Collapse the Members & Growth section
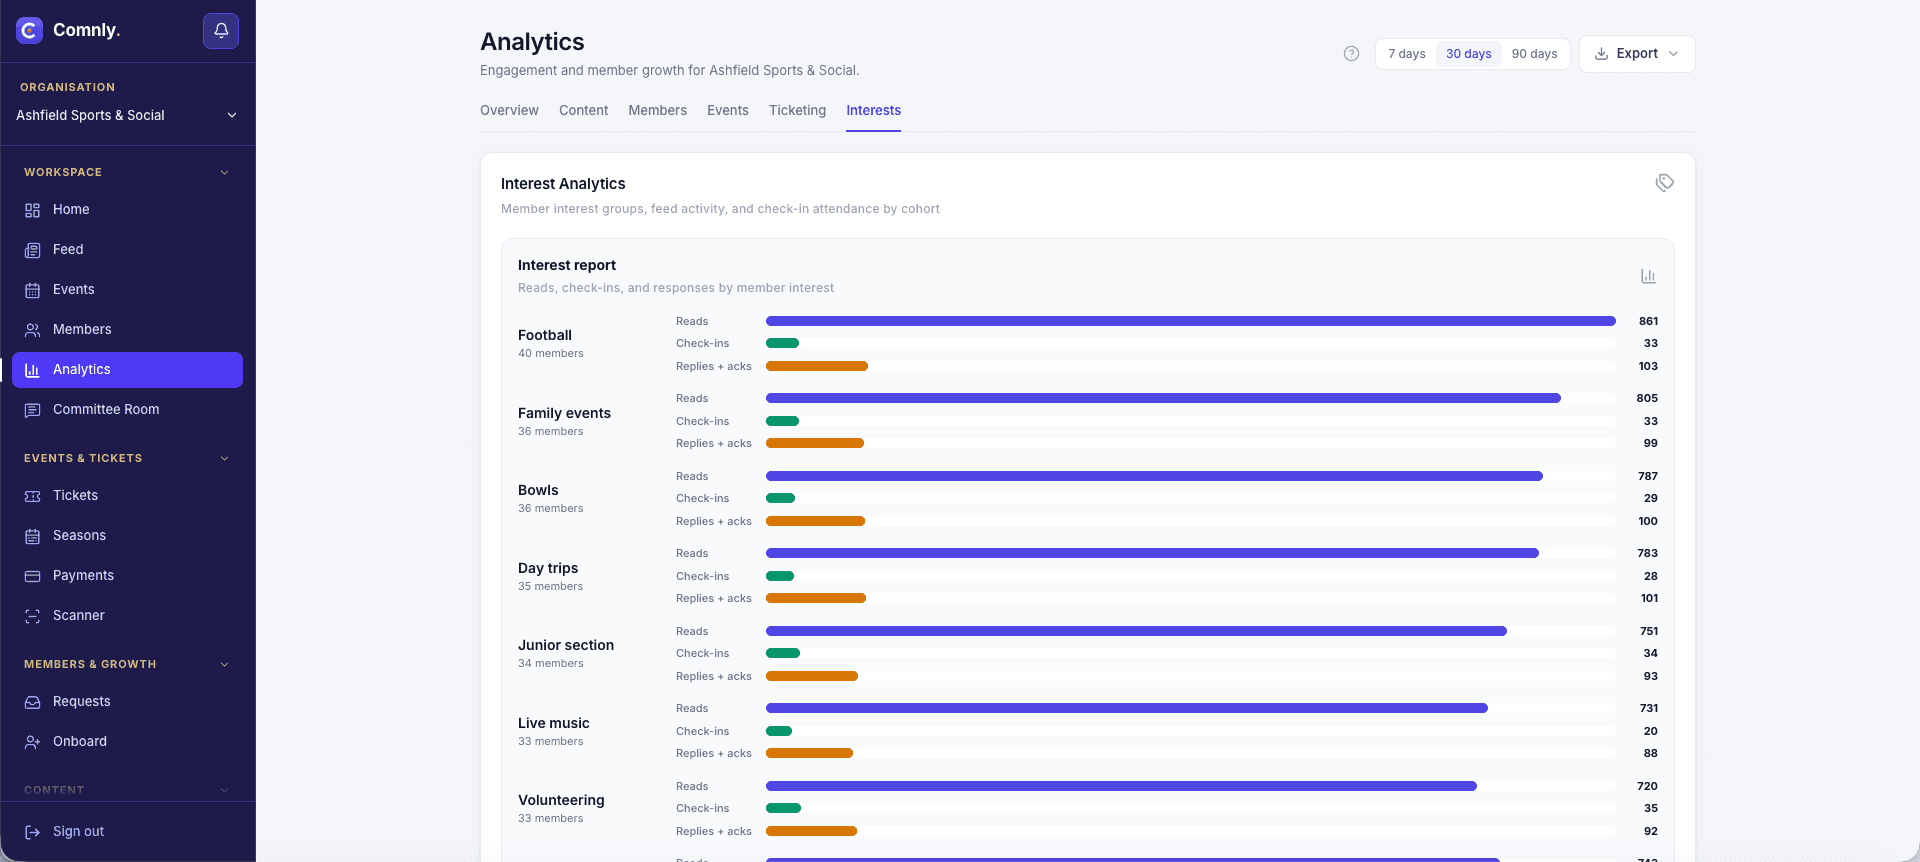Viewport: 1920px width, 862px height. (x=224, y=664)
